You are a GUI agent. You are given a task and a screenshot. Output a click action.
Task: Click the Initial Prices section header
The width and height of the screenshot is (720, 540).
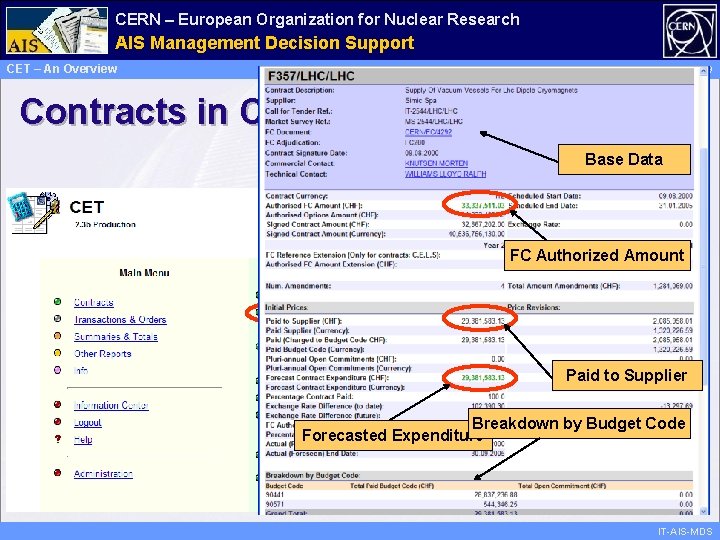coord(287,307)
